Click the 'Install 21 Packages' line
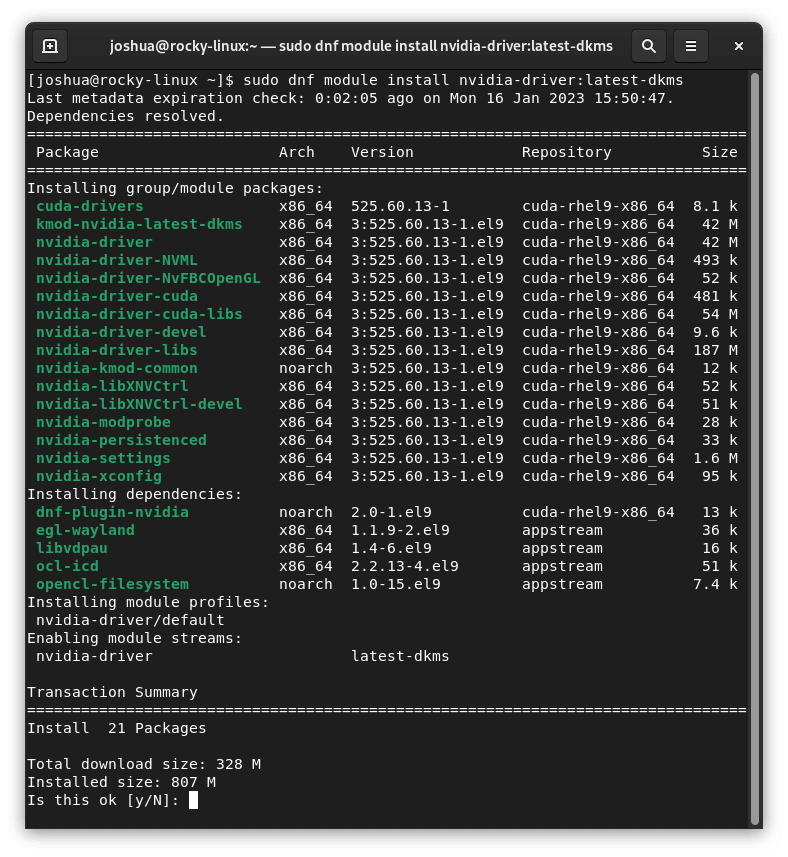This screenshot has height=857, width=788. [117, 728]
